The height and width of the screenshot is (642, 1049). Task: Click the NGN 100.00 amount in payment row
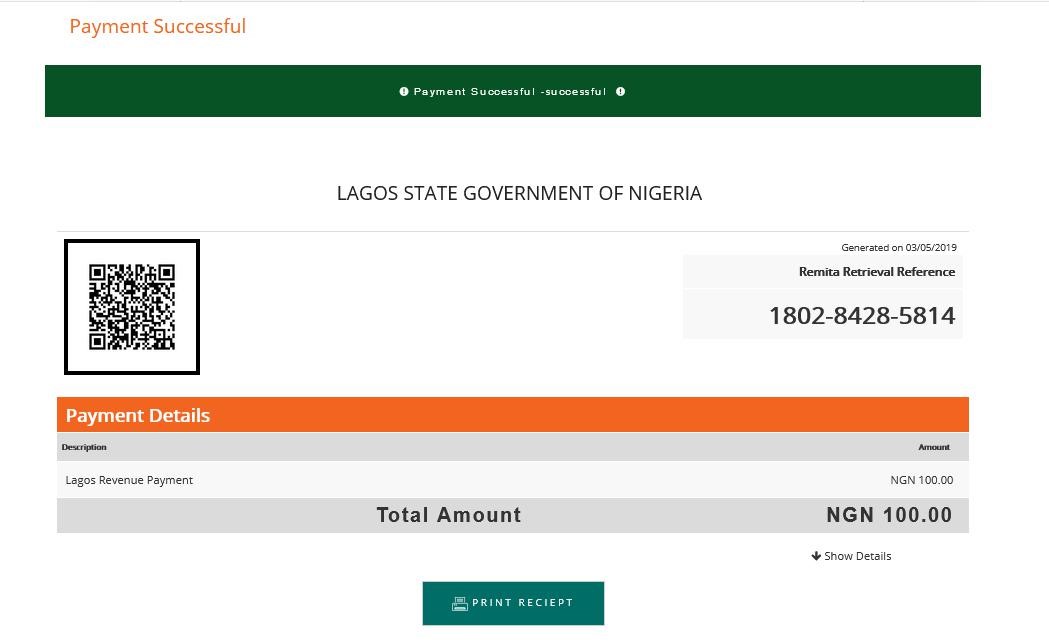tap(922, 479)
